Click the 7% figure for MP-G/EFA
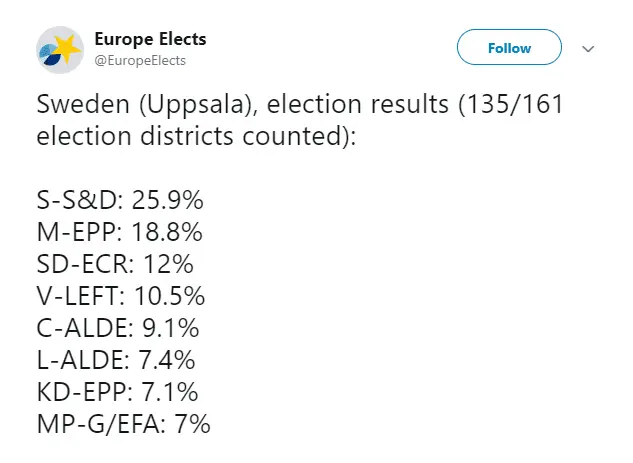This screenshot has height=463, width=633. tap(190, 423)
